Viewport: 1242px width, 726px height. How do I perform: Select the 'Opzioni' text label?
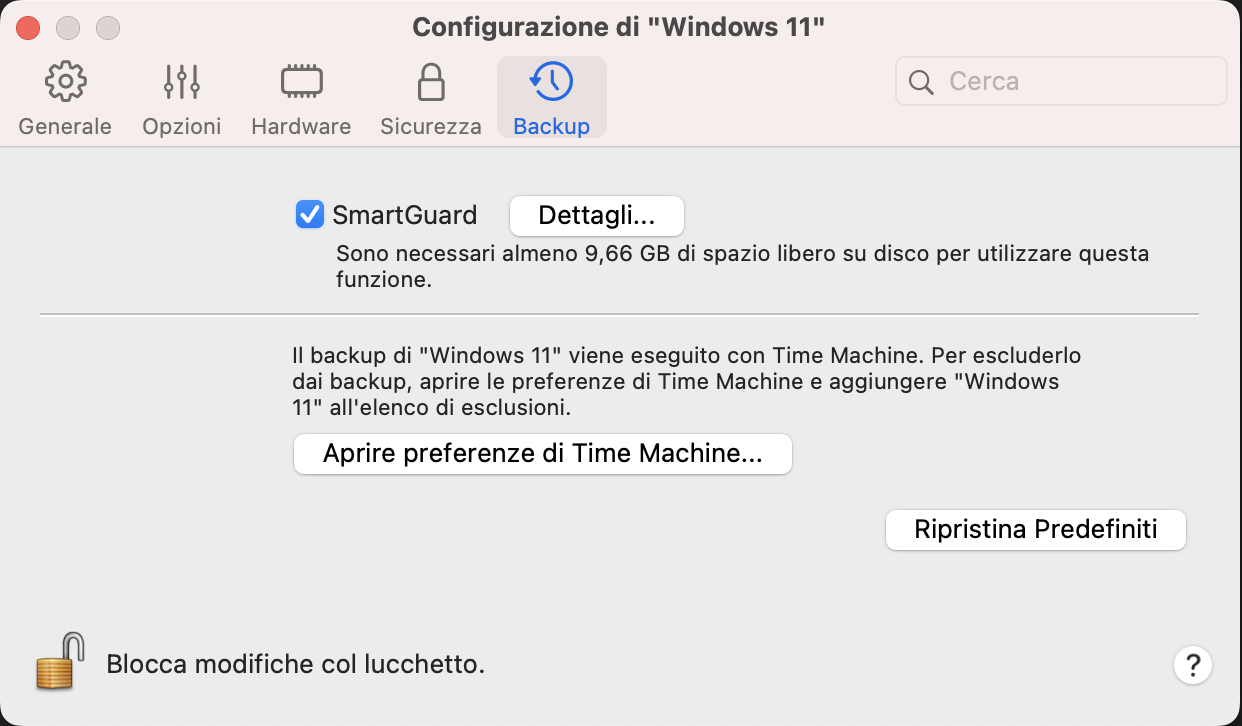pyautogui.click(x=182, y=127)
